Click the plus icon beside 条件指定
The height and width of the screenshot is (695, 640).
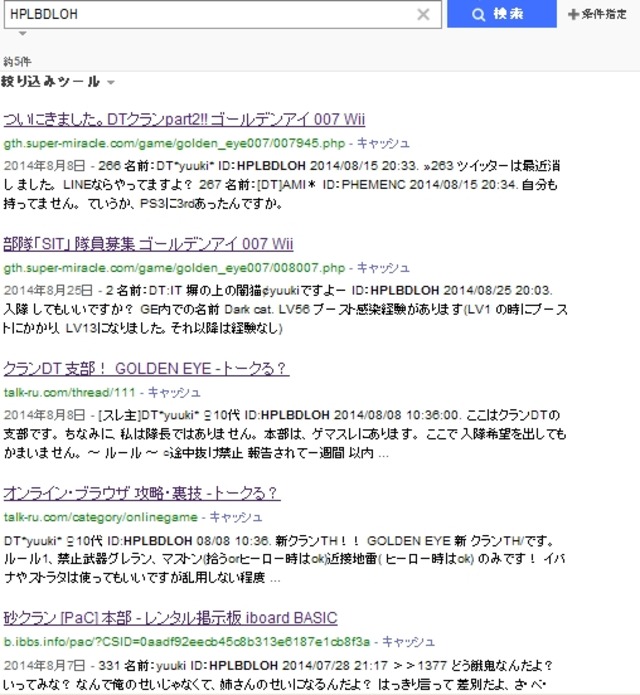coord(573,15)
